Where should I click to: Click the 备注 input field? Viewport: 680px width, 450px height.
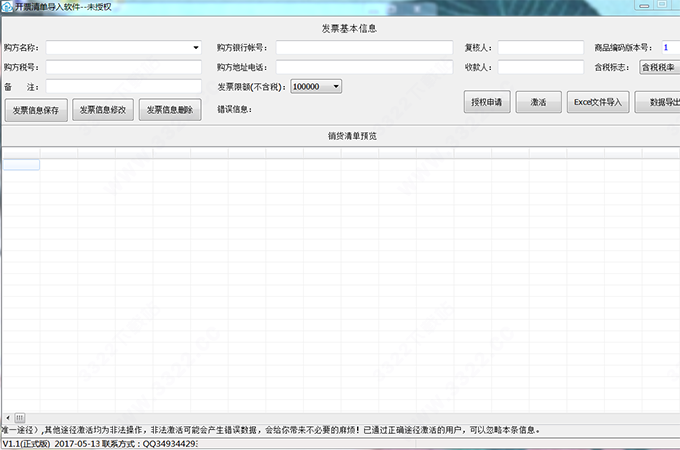[124, 87]
